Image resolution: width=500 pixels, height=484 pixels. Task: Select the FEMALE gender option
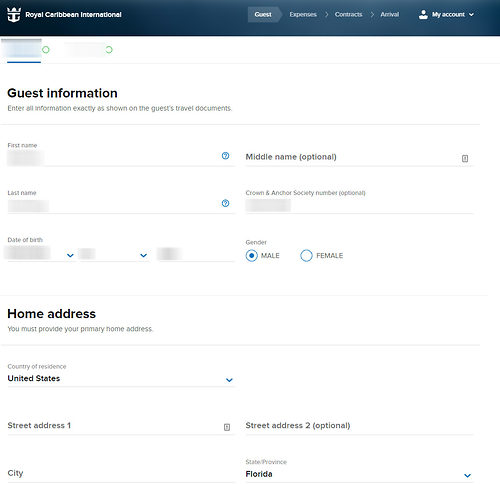pyautogui.click(x=306, y=256)
